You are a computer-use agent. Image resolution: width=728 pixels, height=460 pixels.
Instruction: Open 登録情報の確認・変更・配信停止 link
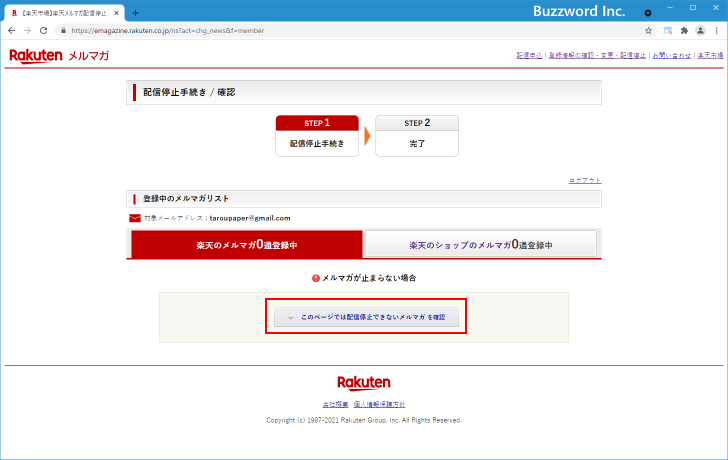tap(597, 55)
